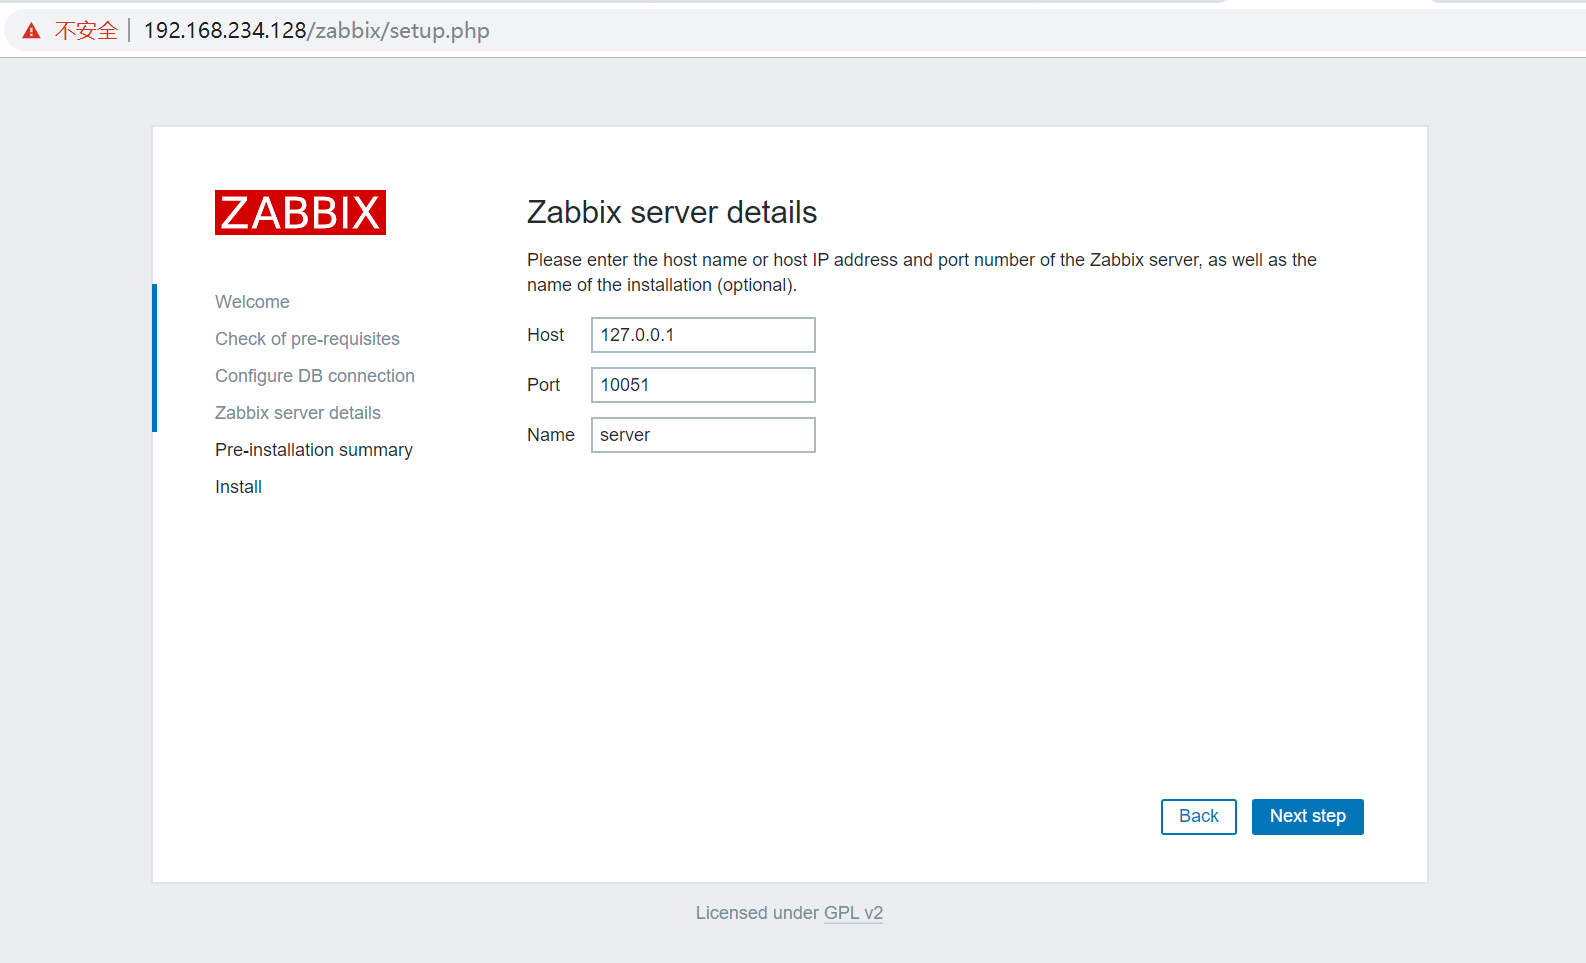The width and height of the screenshot is (1586, 963).
Task: Focus the Port input field
Action: [703, 385]
